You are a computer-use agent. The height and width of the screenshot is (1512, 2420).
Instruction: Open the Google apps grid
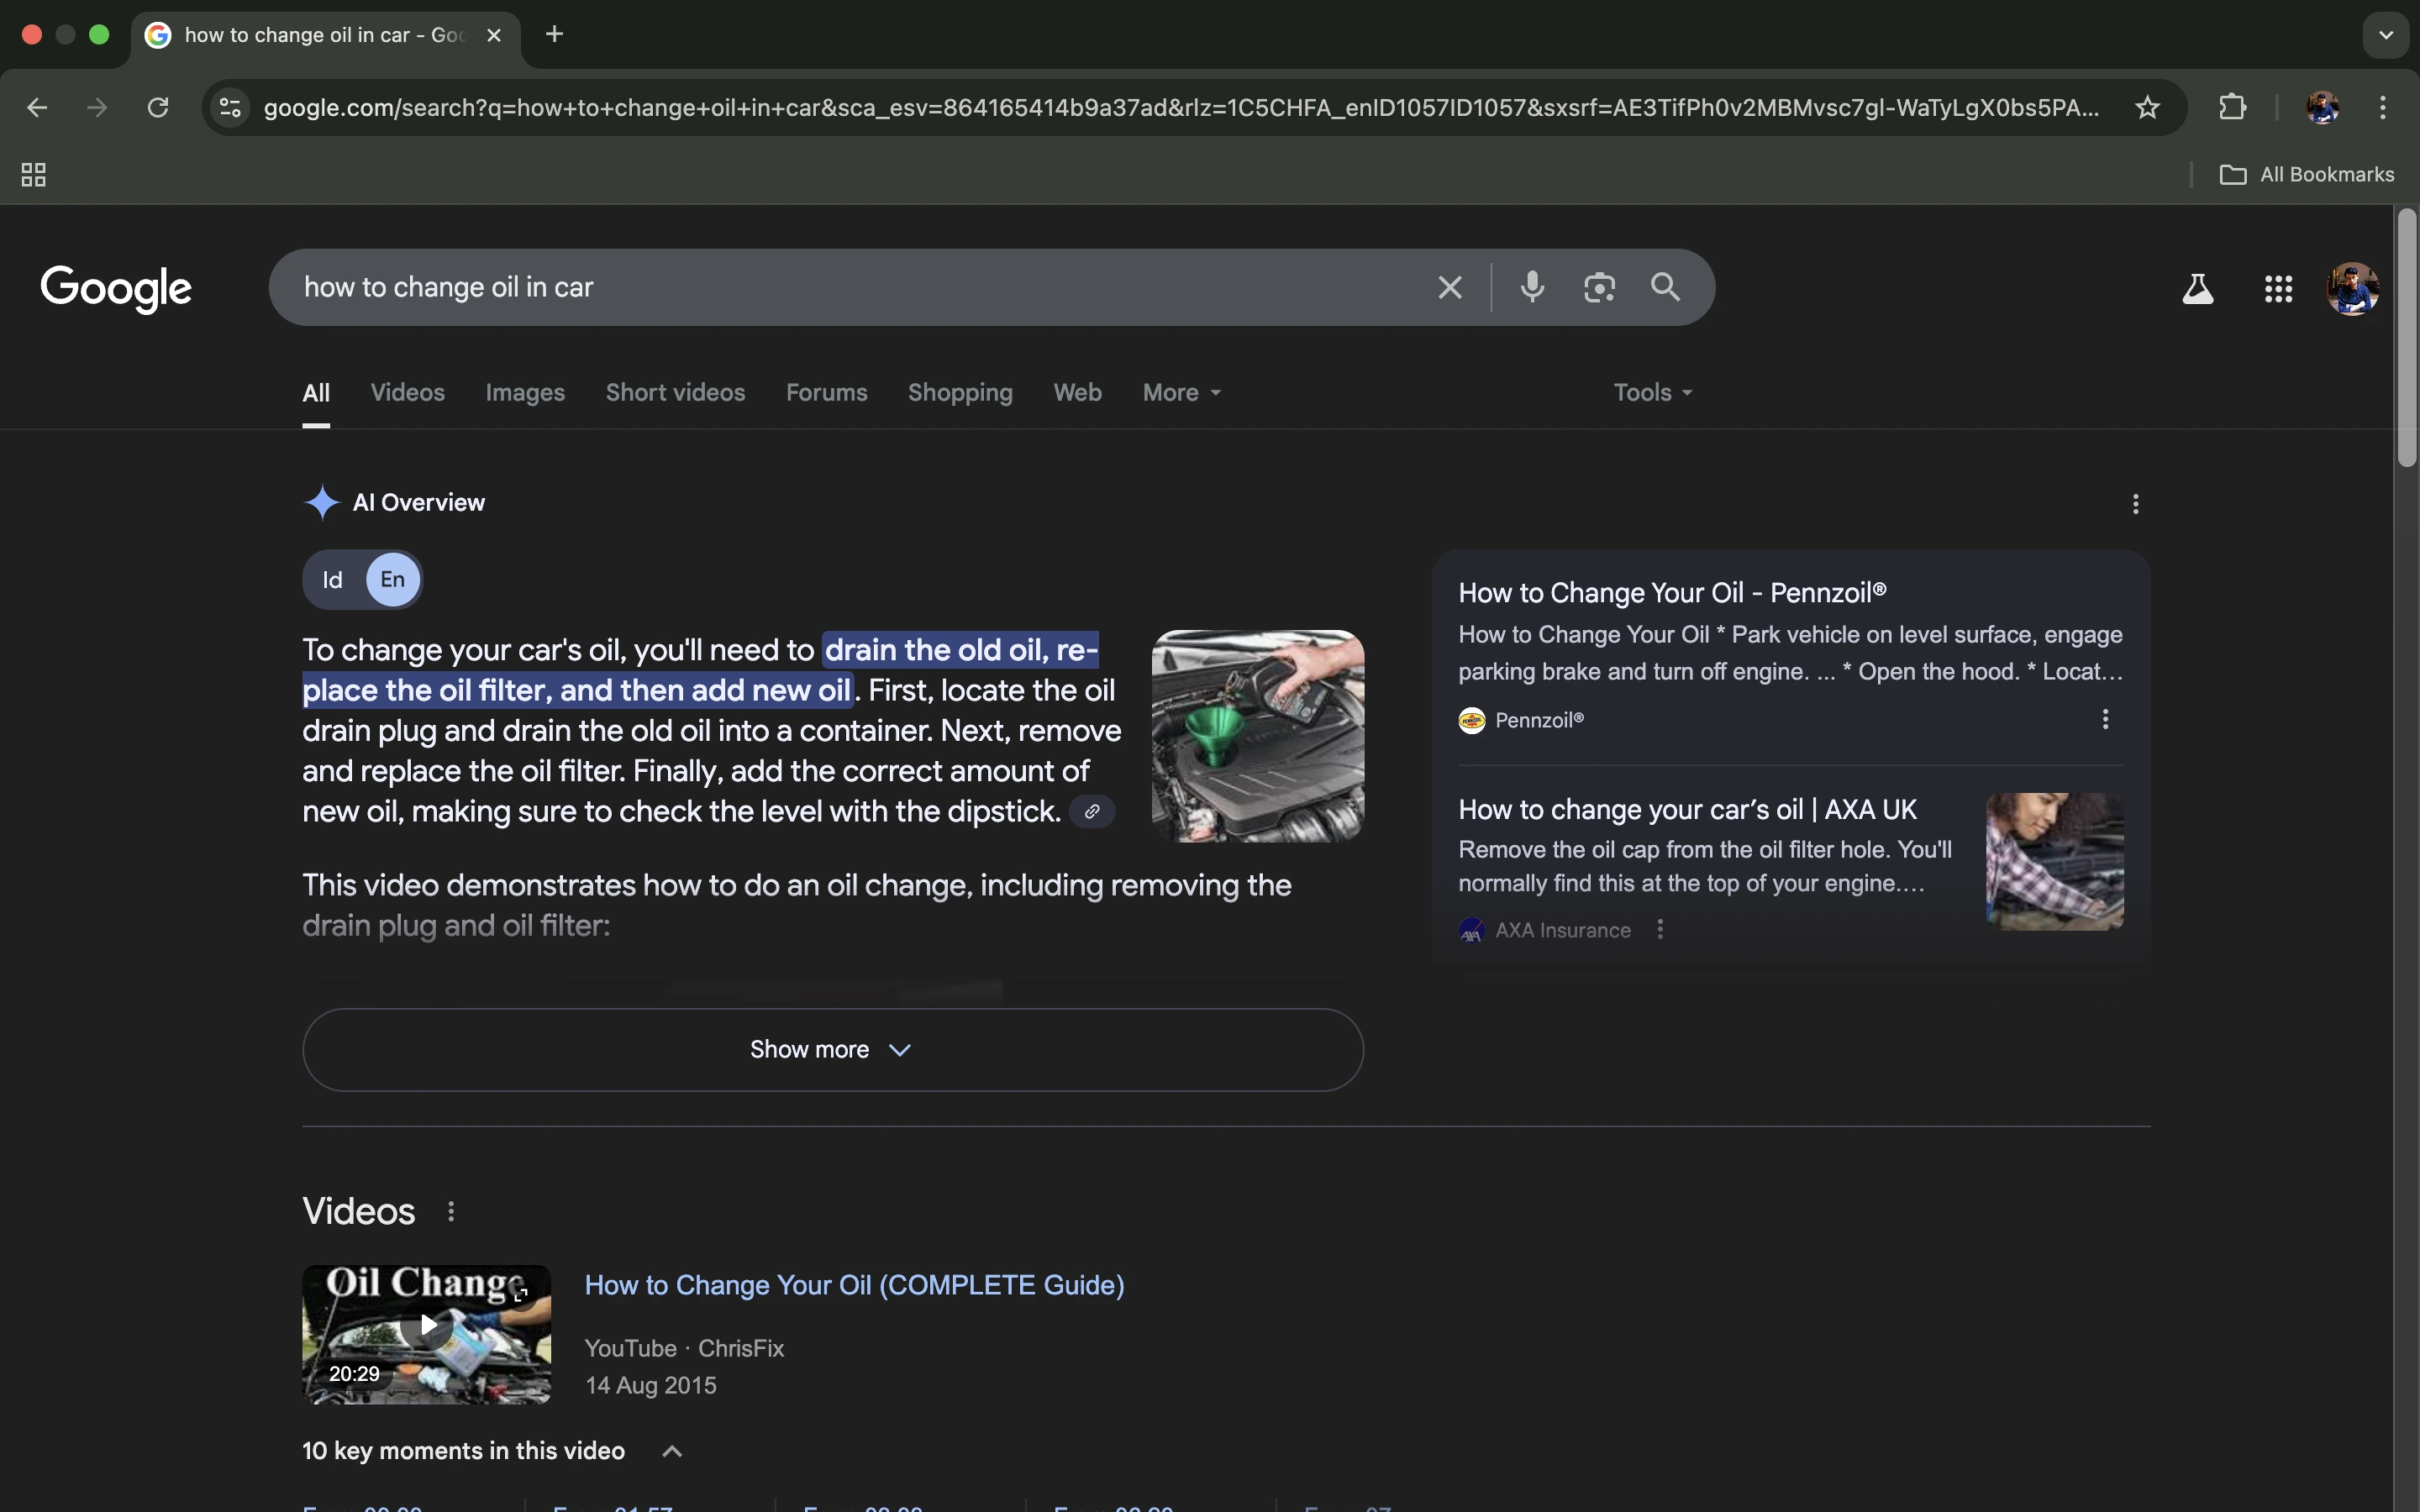pyautogui.click(x=2278, y=289)
